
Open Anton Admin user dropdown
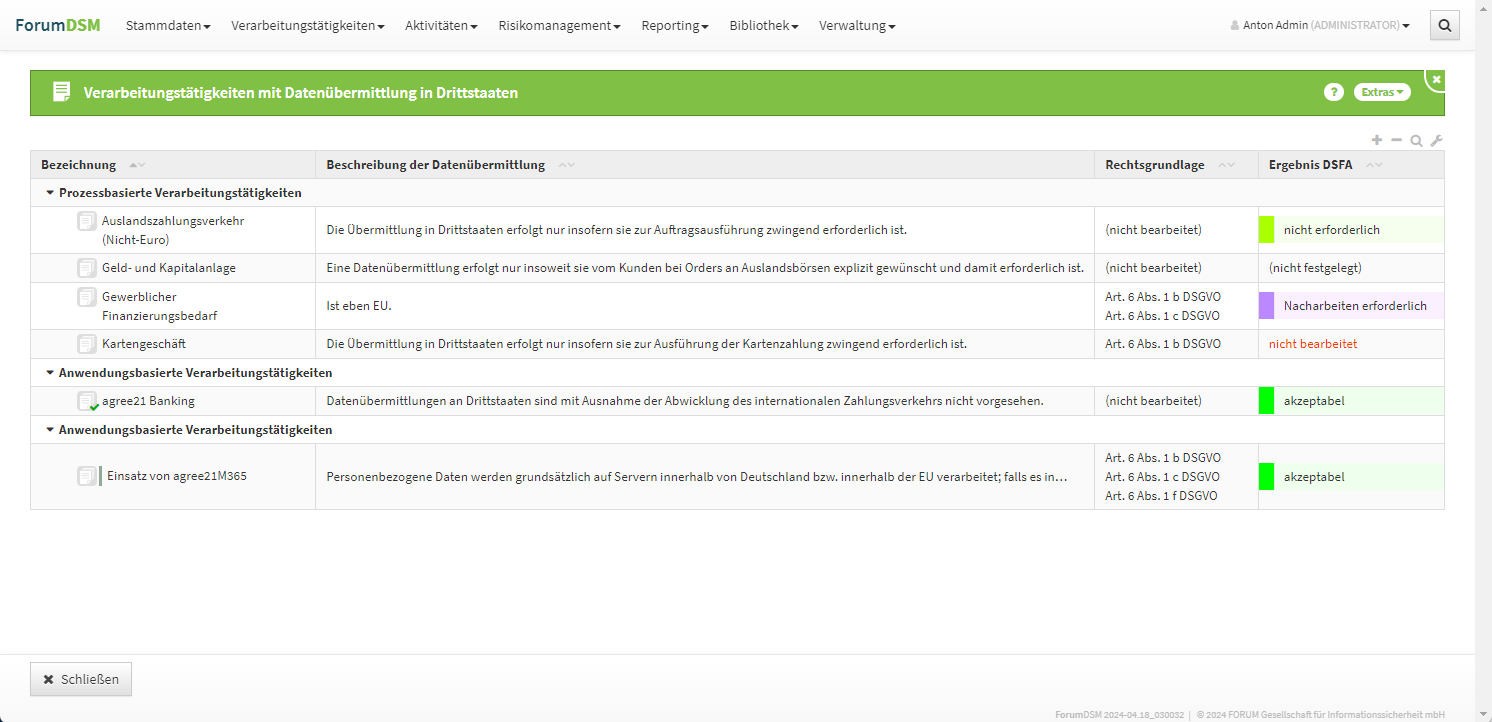1320,26
